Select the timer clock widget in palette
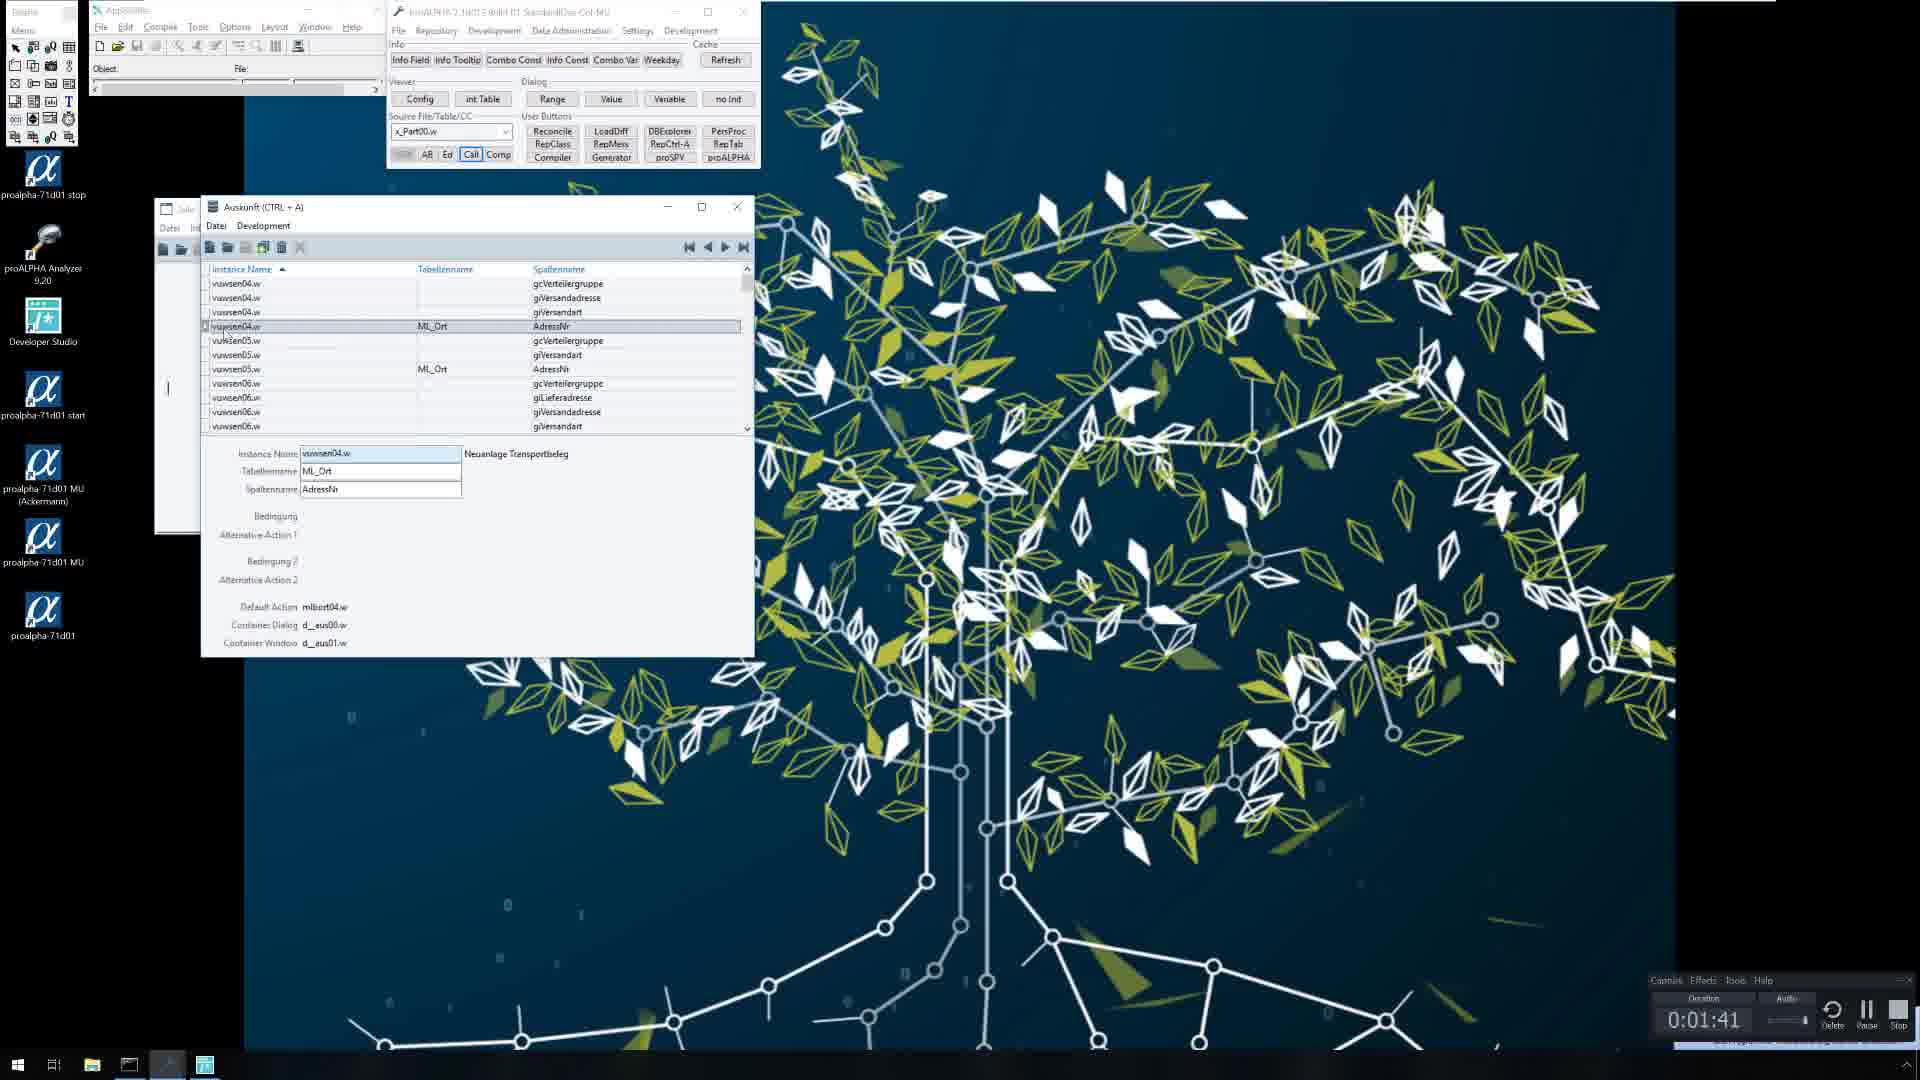Viewport: 1920px width, 1080px height. 69,119
